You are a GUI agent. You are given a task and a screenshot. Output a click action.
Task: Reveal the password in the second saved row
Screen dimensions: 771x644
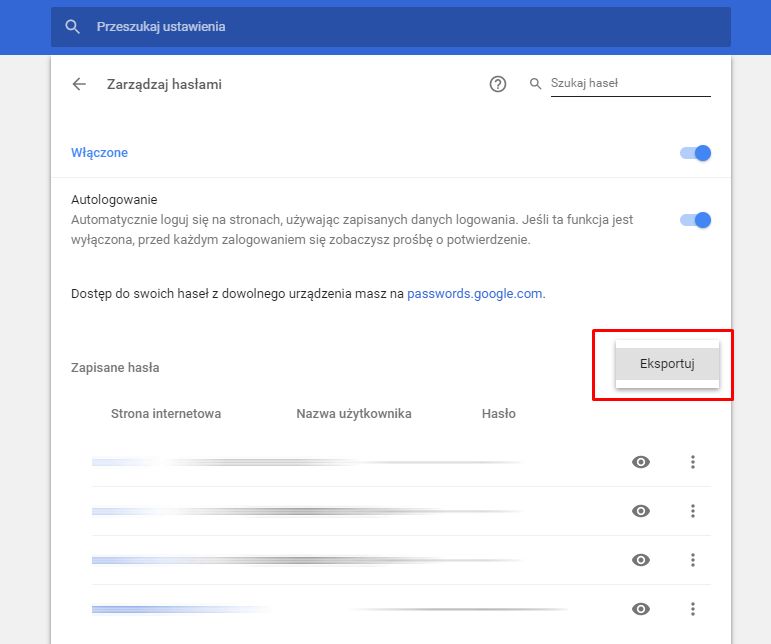point(641,511)
